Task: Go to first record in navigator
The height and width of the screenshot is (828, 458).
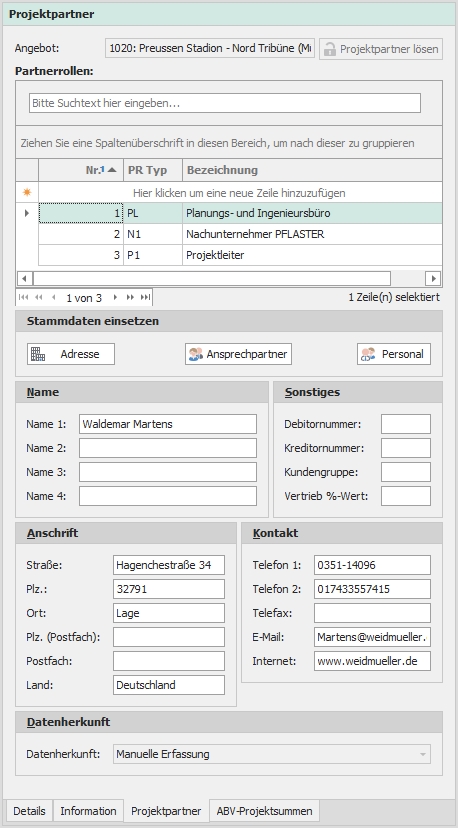Action: (23, 297)
